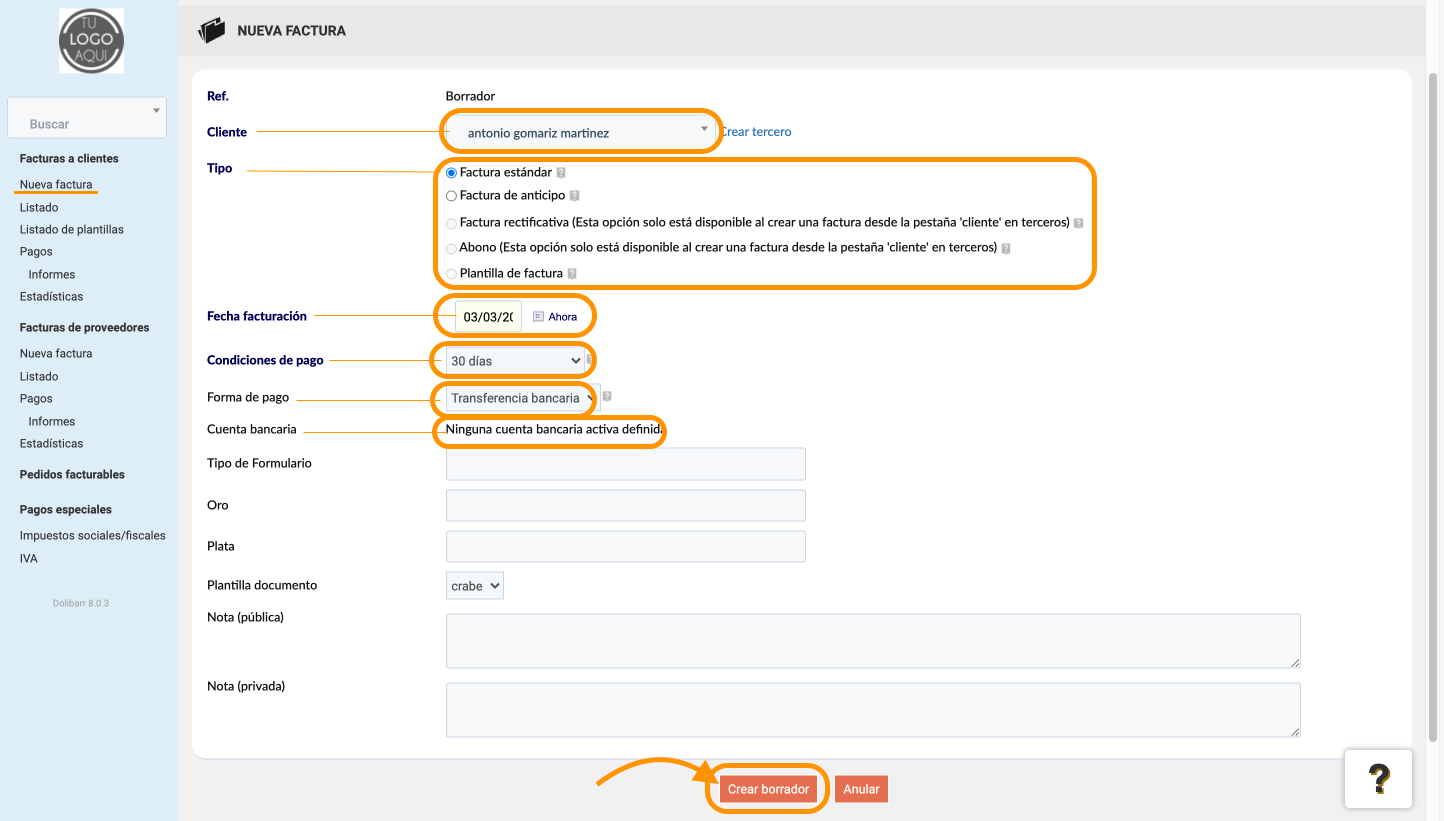Click the question mark help widget
This screenshot has height=821, width=1444.
[x=1378, y=778]
